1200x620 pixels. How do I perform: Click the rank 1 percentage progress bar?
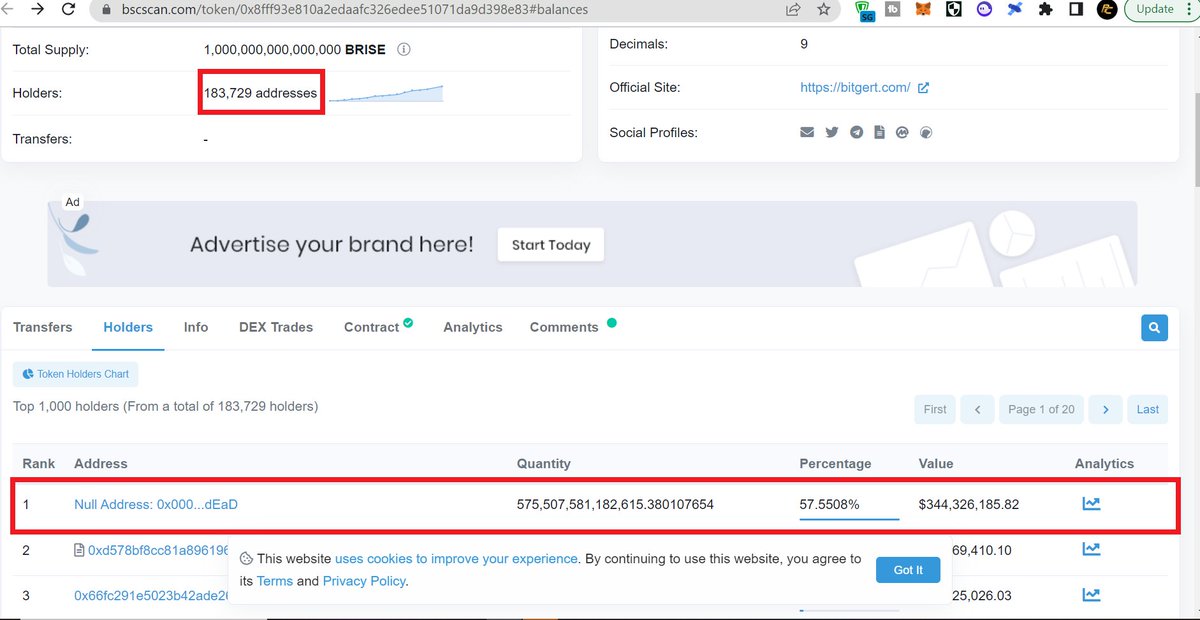point(849,518)
